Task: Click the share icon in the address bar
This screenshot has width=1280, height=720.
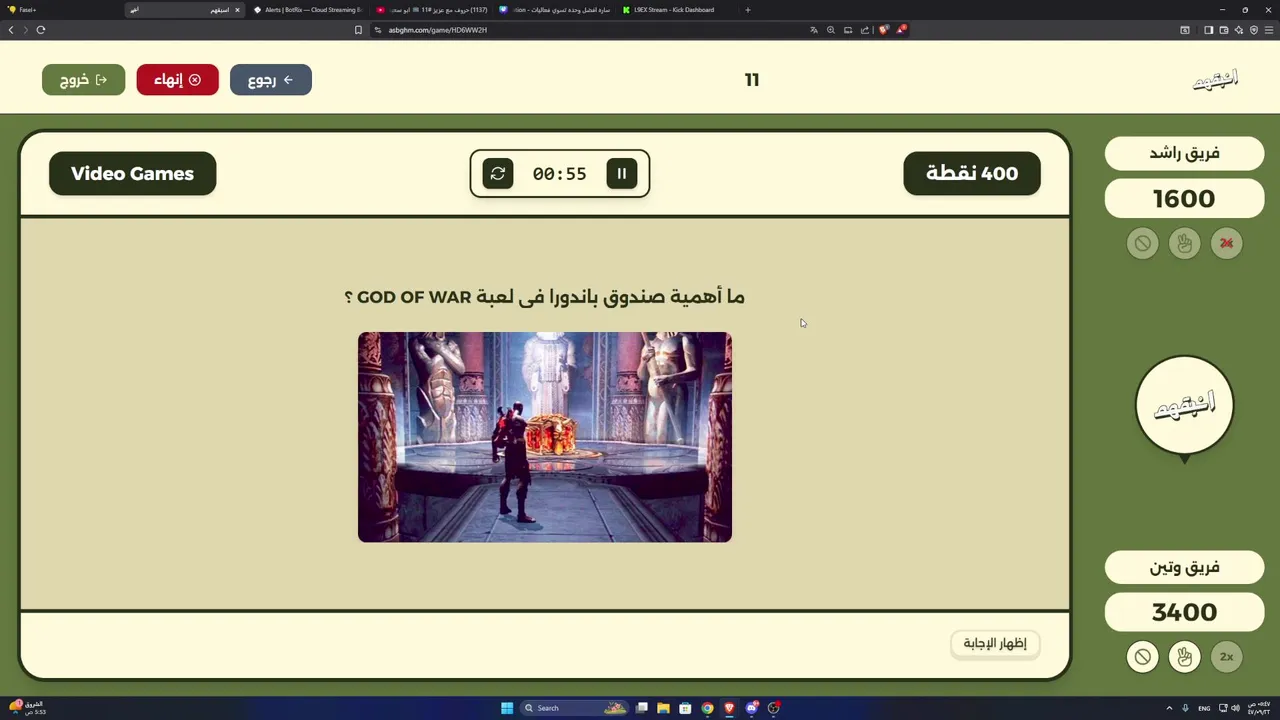Action: click(x=865, y=30)
